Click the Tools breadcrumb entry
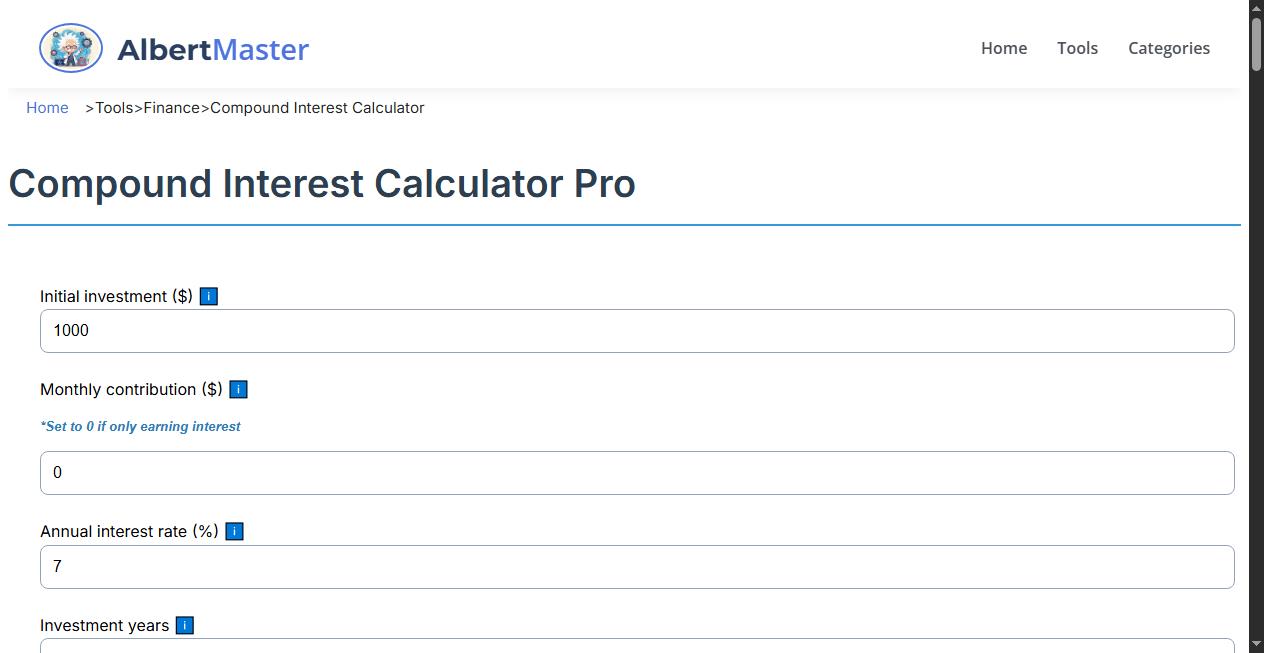This screenshot has height=653, width=1264. (113, 107)
